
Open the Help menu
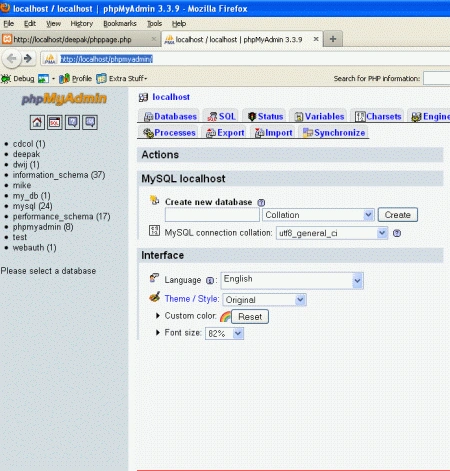click(179, 24)
